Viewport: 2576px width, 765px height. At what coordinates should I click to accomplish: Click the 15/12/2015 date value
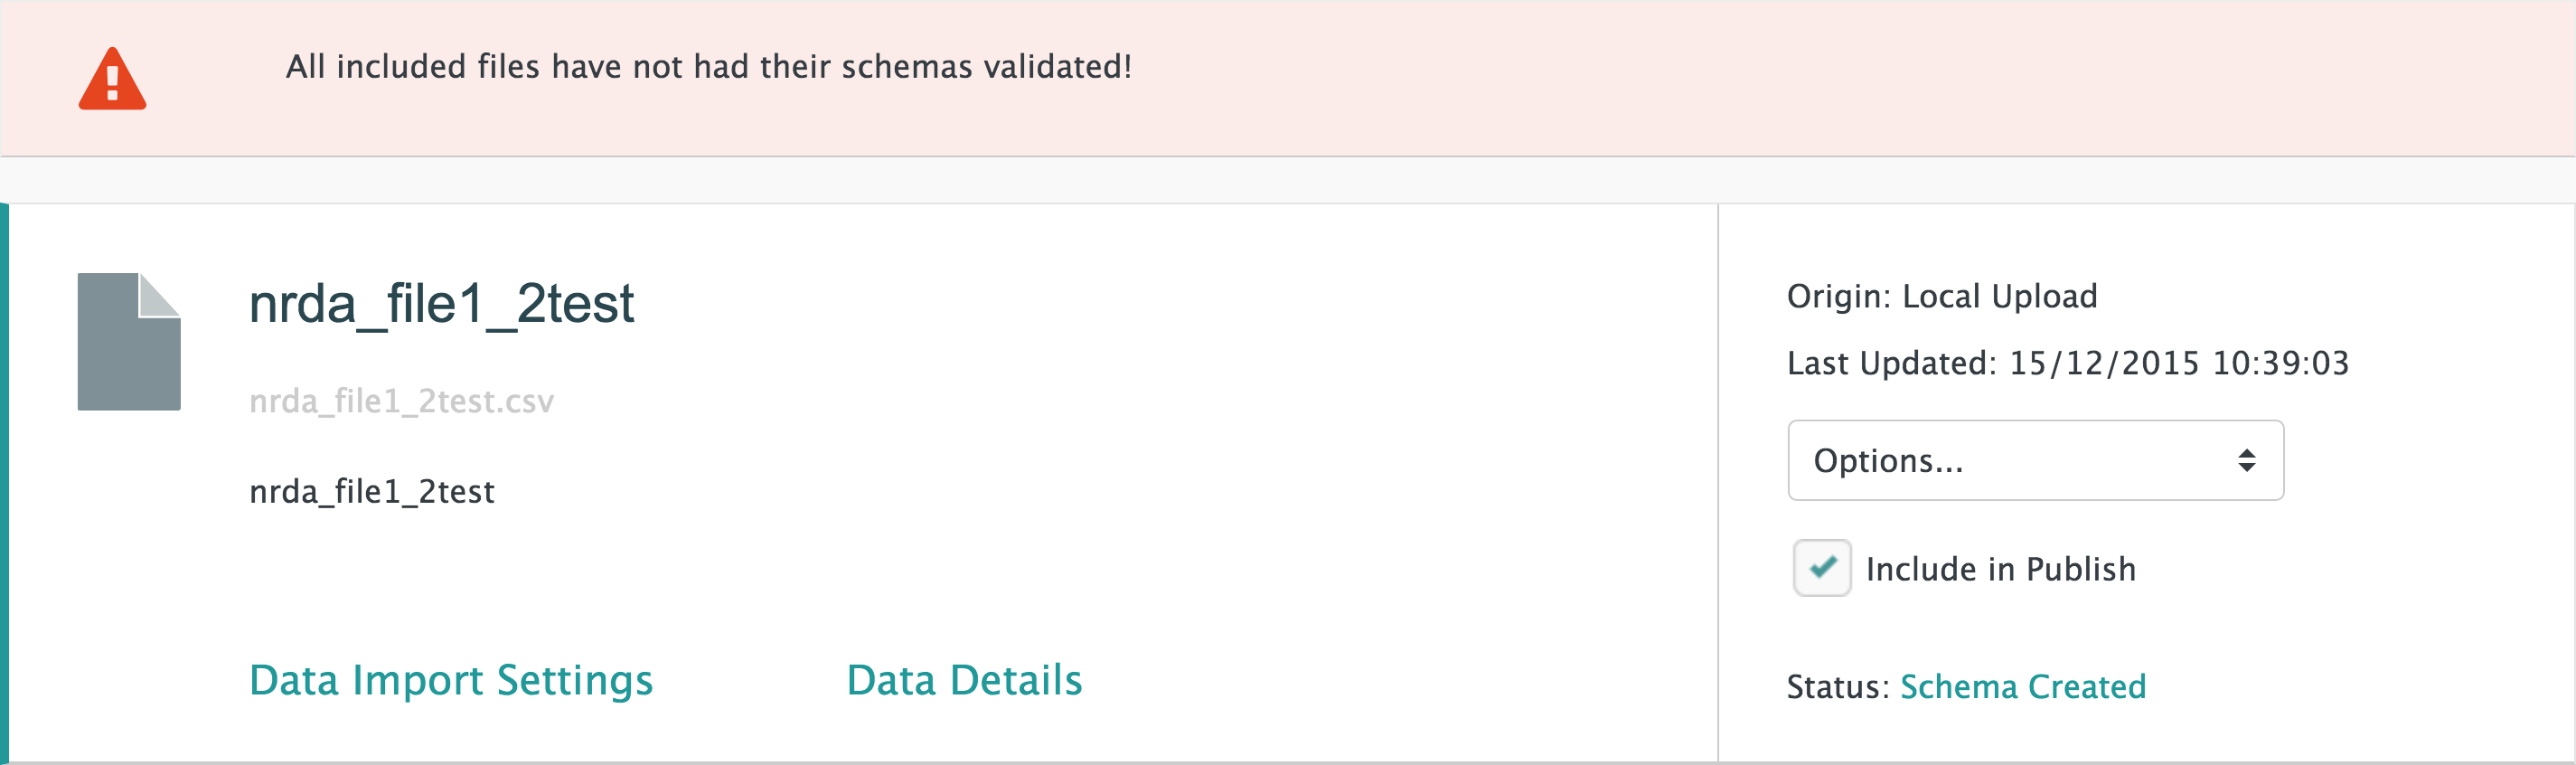point(2104,363)
